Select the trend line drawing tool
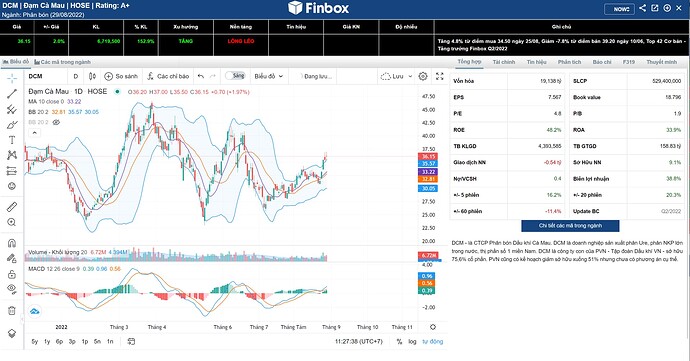 (12, 93)
